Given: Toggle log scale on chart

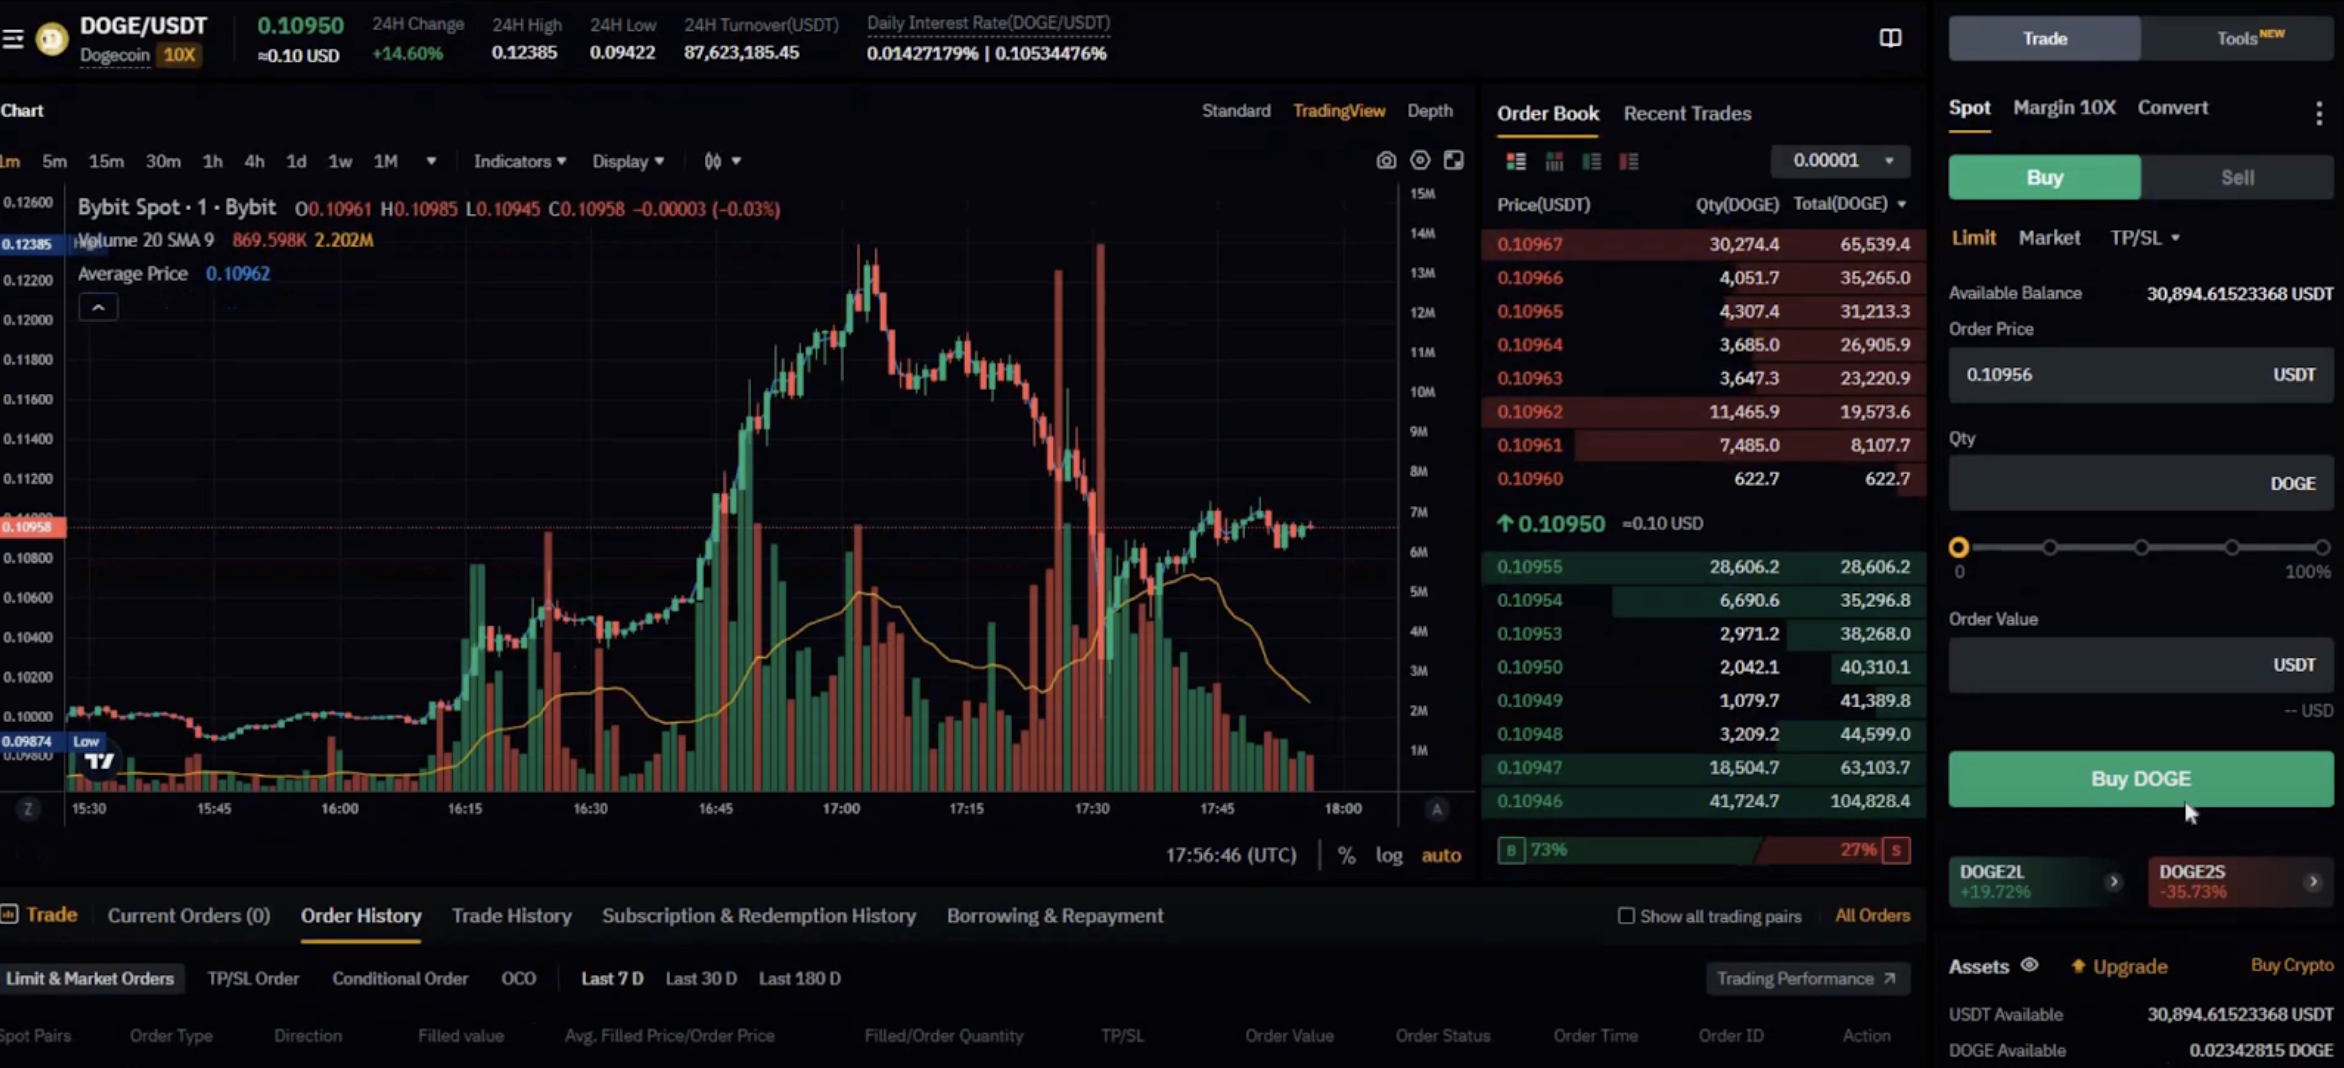Looking at the screenshot, I should [x=1389, y=856].
